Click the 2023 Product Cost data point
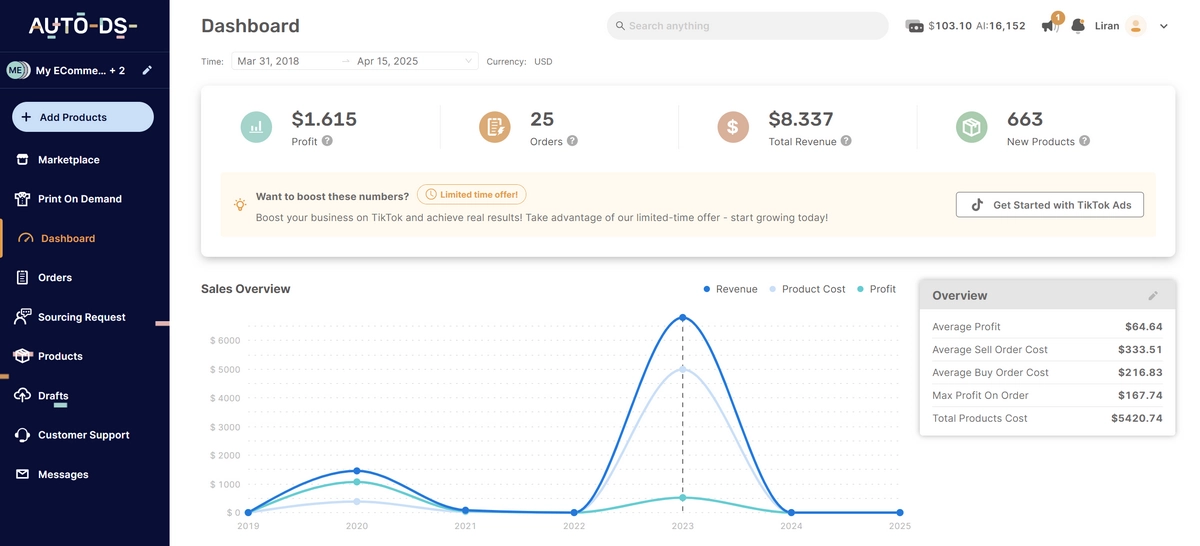Image resolution: width=1200 pixels, height=546 pixels. tap(683, 369)
